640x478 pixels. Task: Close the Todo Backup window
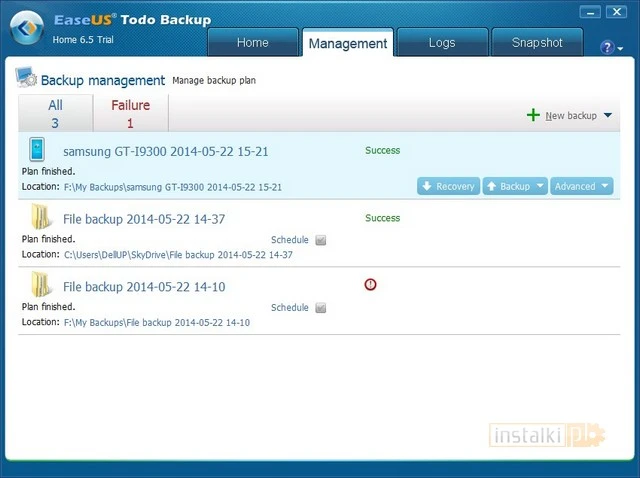(x=617, y=12)
